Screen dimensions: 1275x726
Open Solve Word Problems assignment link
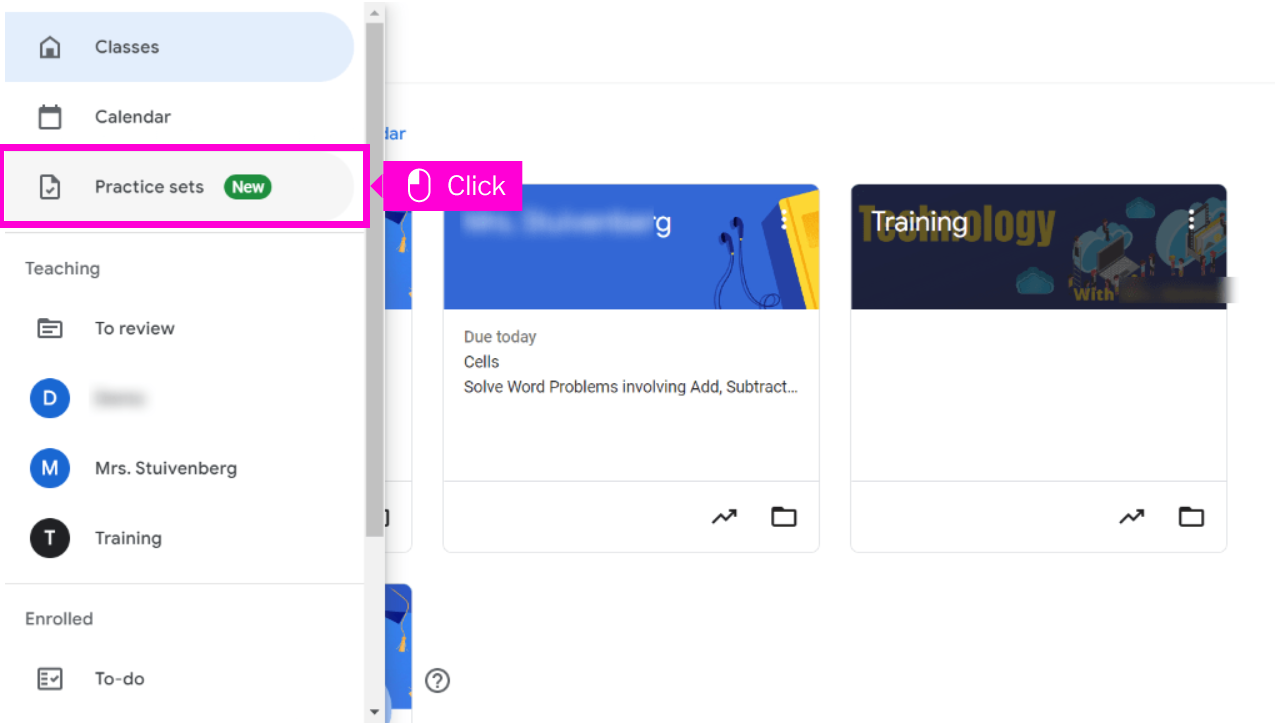(x=630, y=387)
